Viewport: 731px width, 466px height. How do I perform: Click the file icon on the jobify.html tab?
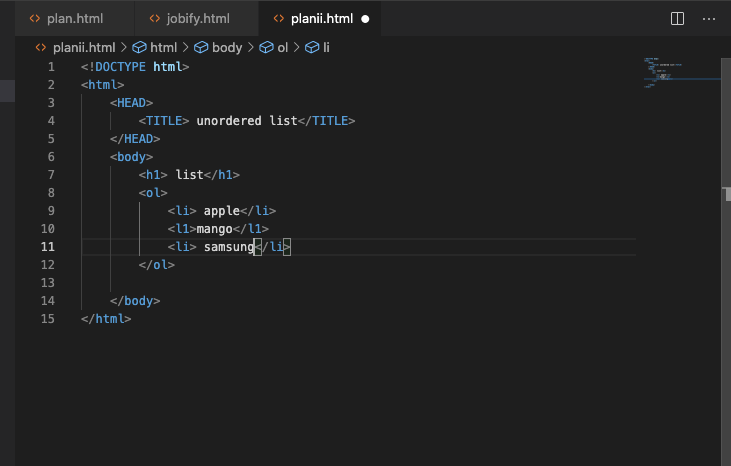[153, 19]
